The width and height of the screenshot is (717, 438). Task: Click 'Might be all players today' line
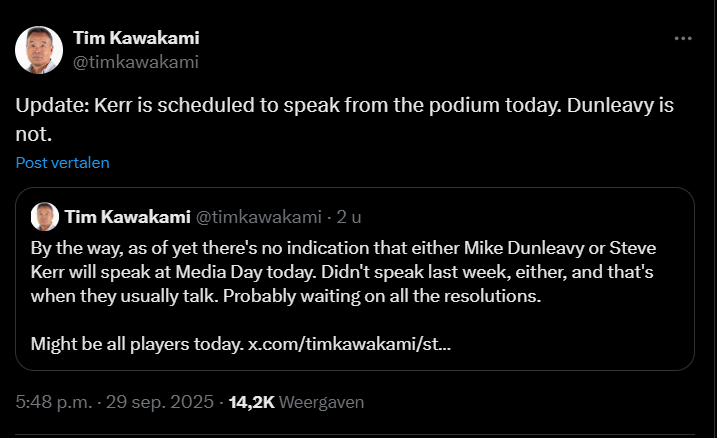[x=136, y=344]
